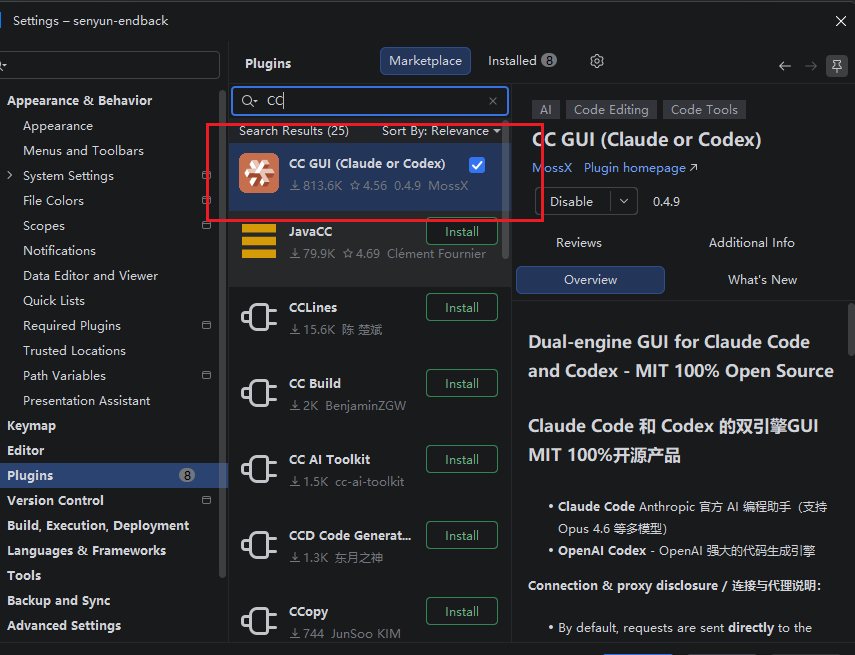Screen dimensions: 855x655
Task: Click the plugin description scrollbar
Action: 851,330
